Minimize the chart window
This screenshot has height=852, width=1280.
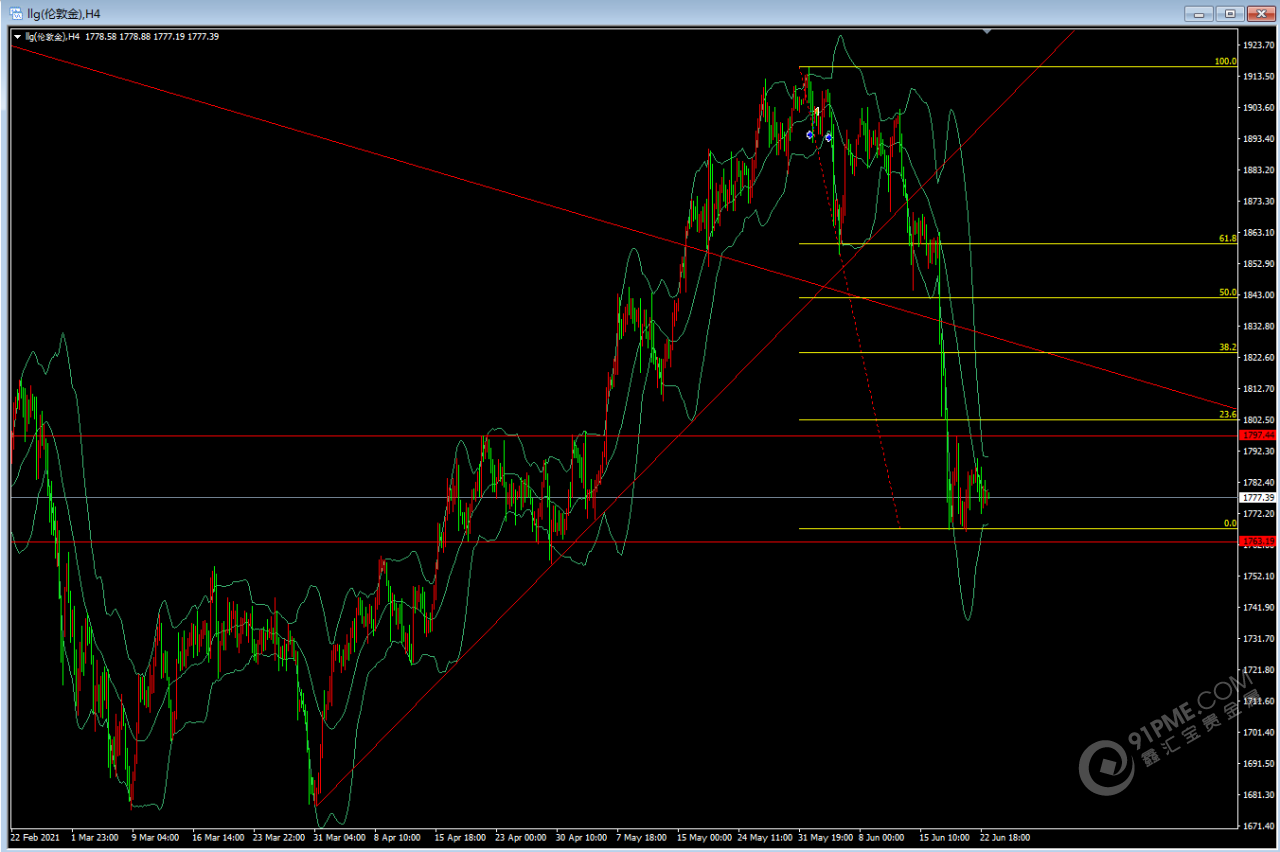coord(1199,13)
